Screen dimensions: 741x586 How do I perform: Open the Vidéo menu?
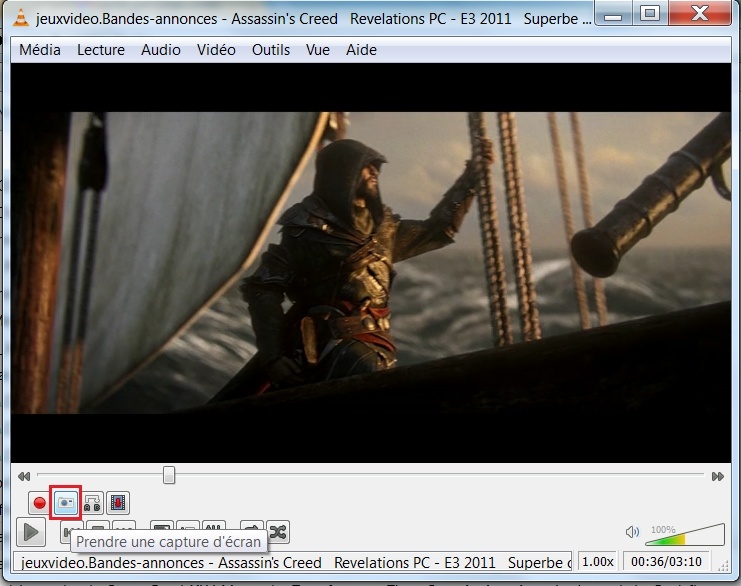(216, 50)
